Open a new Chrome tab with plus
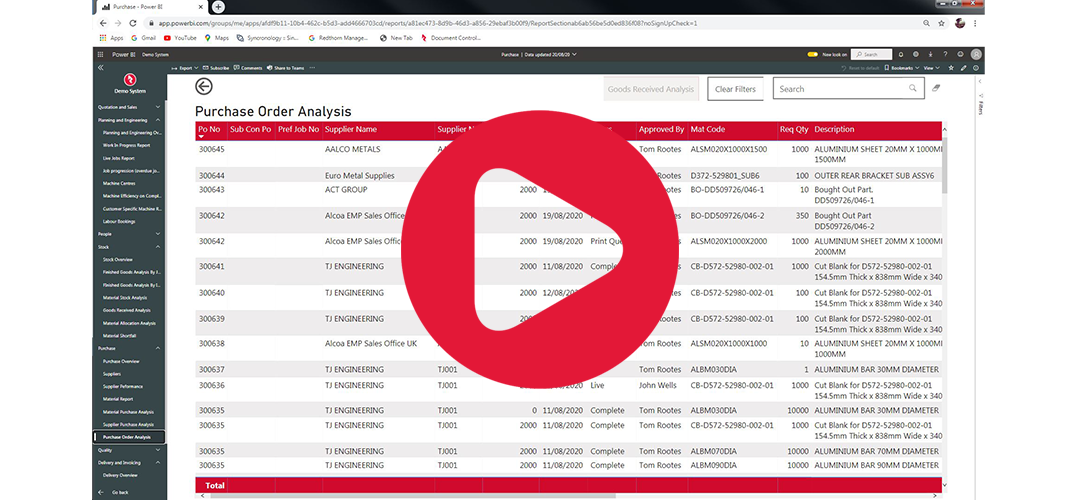The width and height of the screenshot is (1080, 500). pos(218,7)
